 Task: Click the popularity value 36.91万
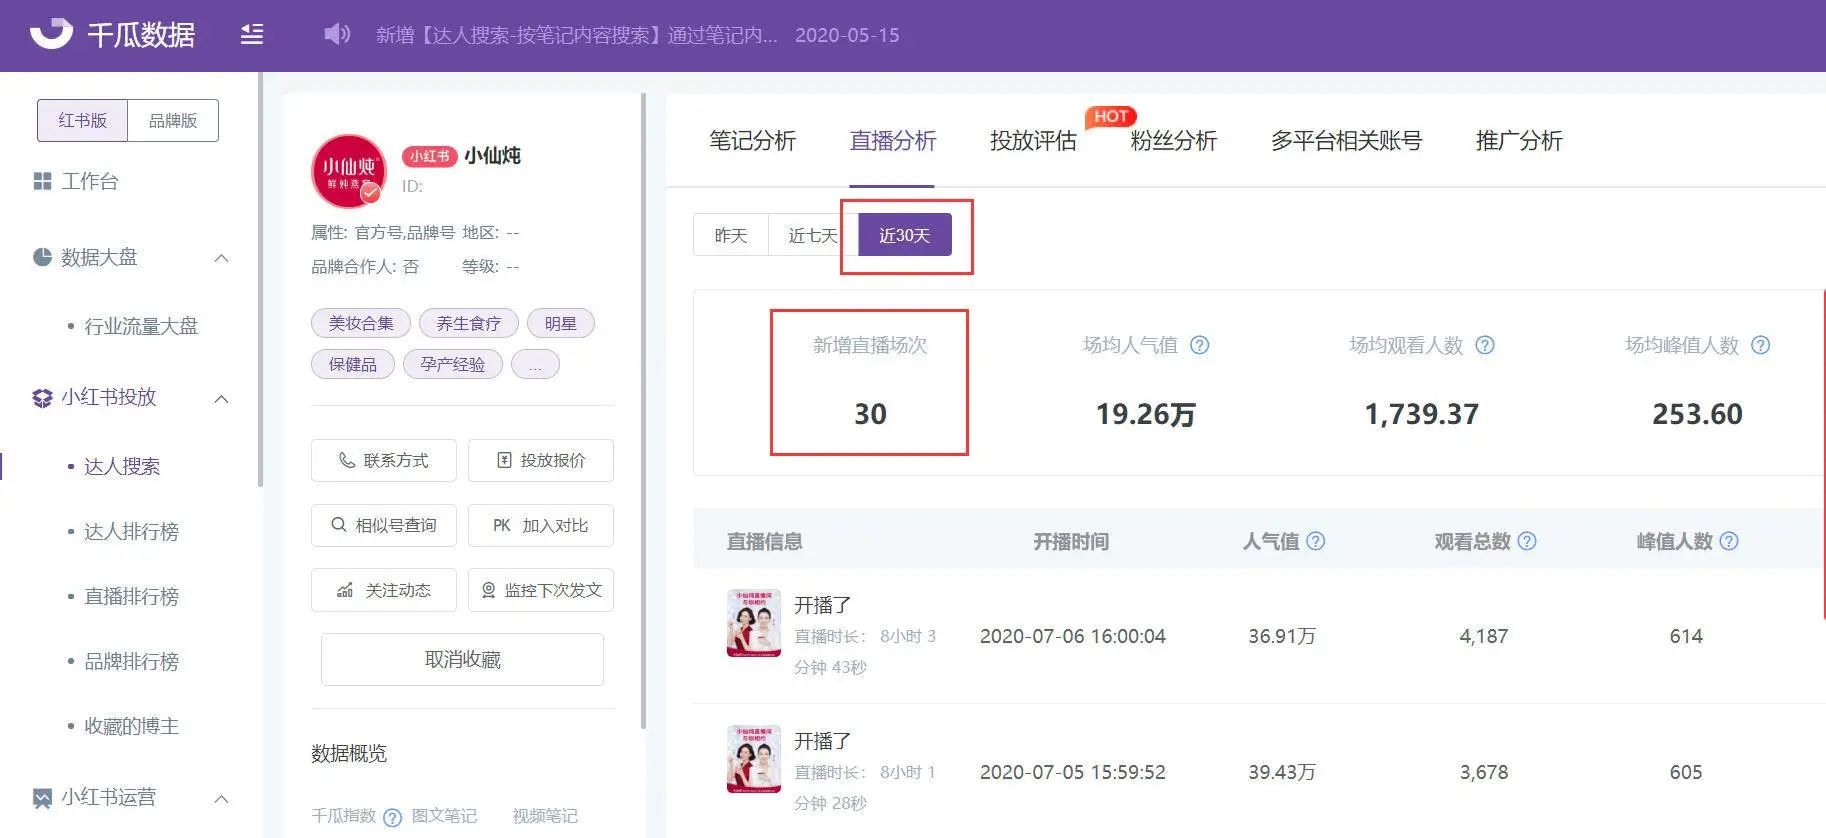pos(1282,636)
